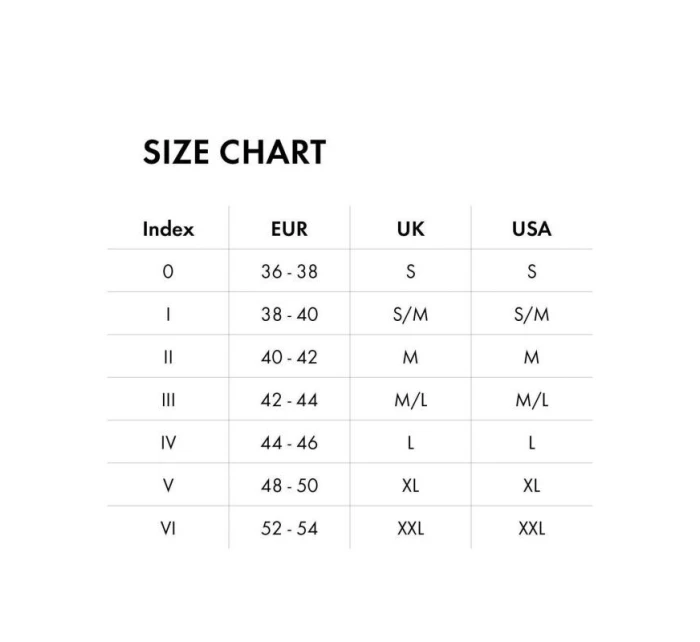The width and height of the screenshot is (700, 642).
Task: Click S/M in the UK column
Action: (x=410, y=314)
